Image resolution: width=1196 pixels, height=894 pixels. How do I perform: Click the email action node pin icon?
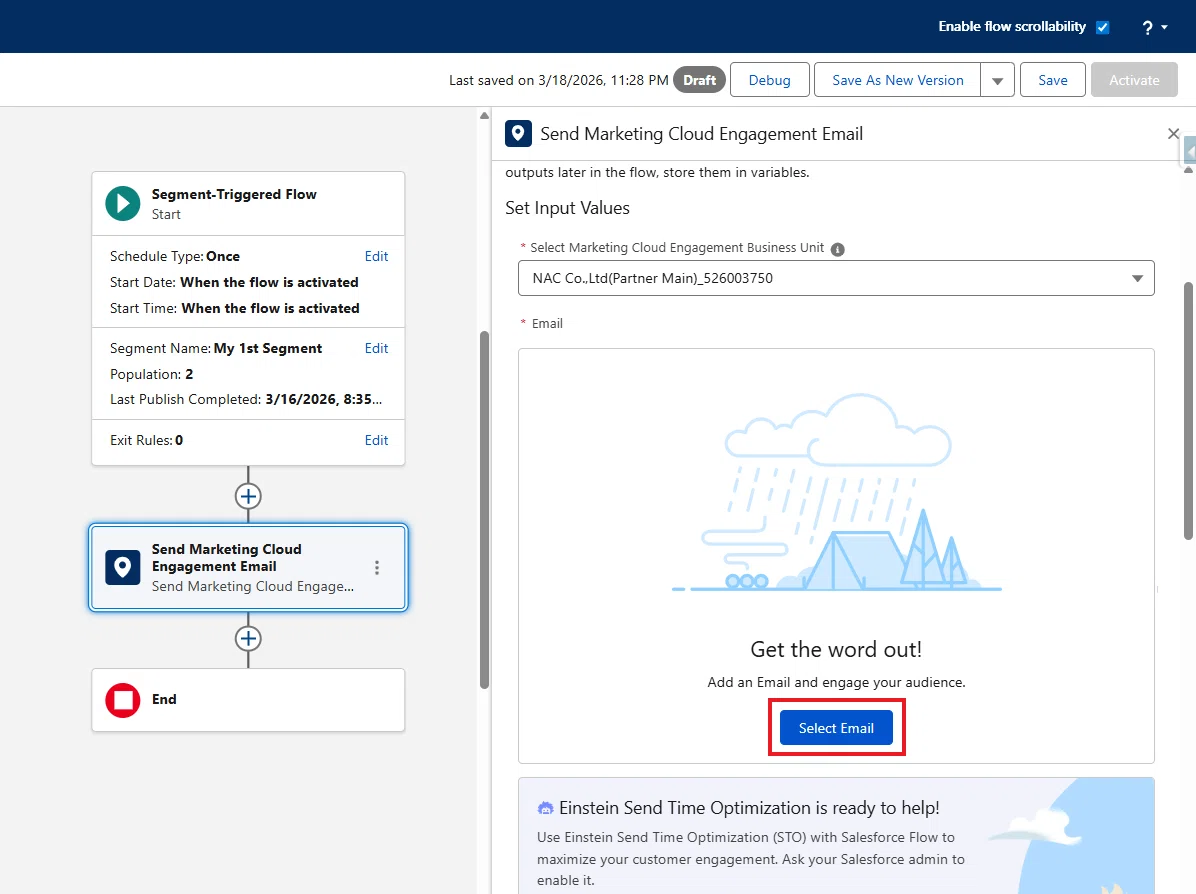pyautogui.click(x=123, y=568)
